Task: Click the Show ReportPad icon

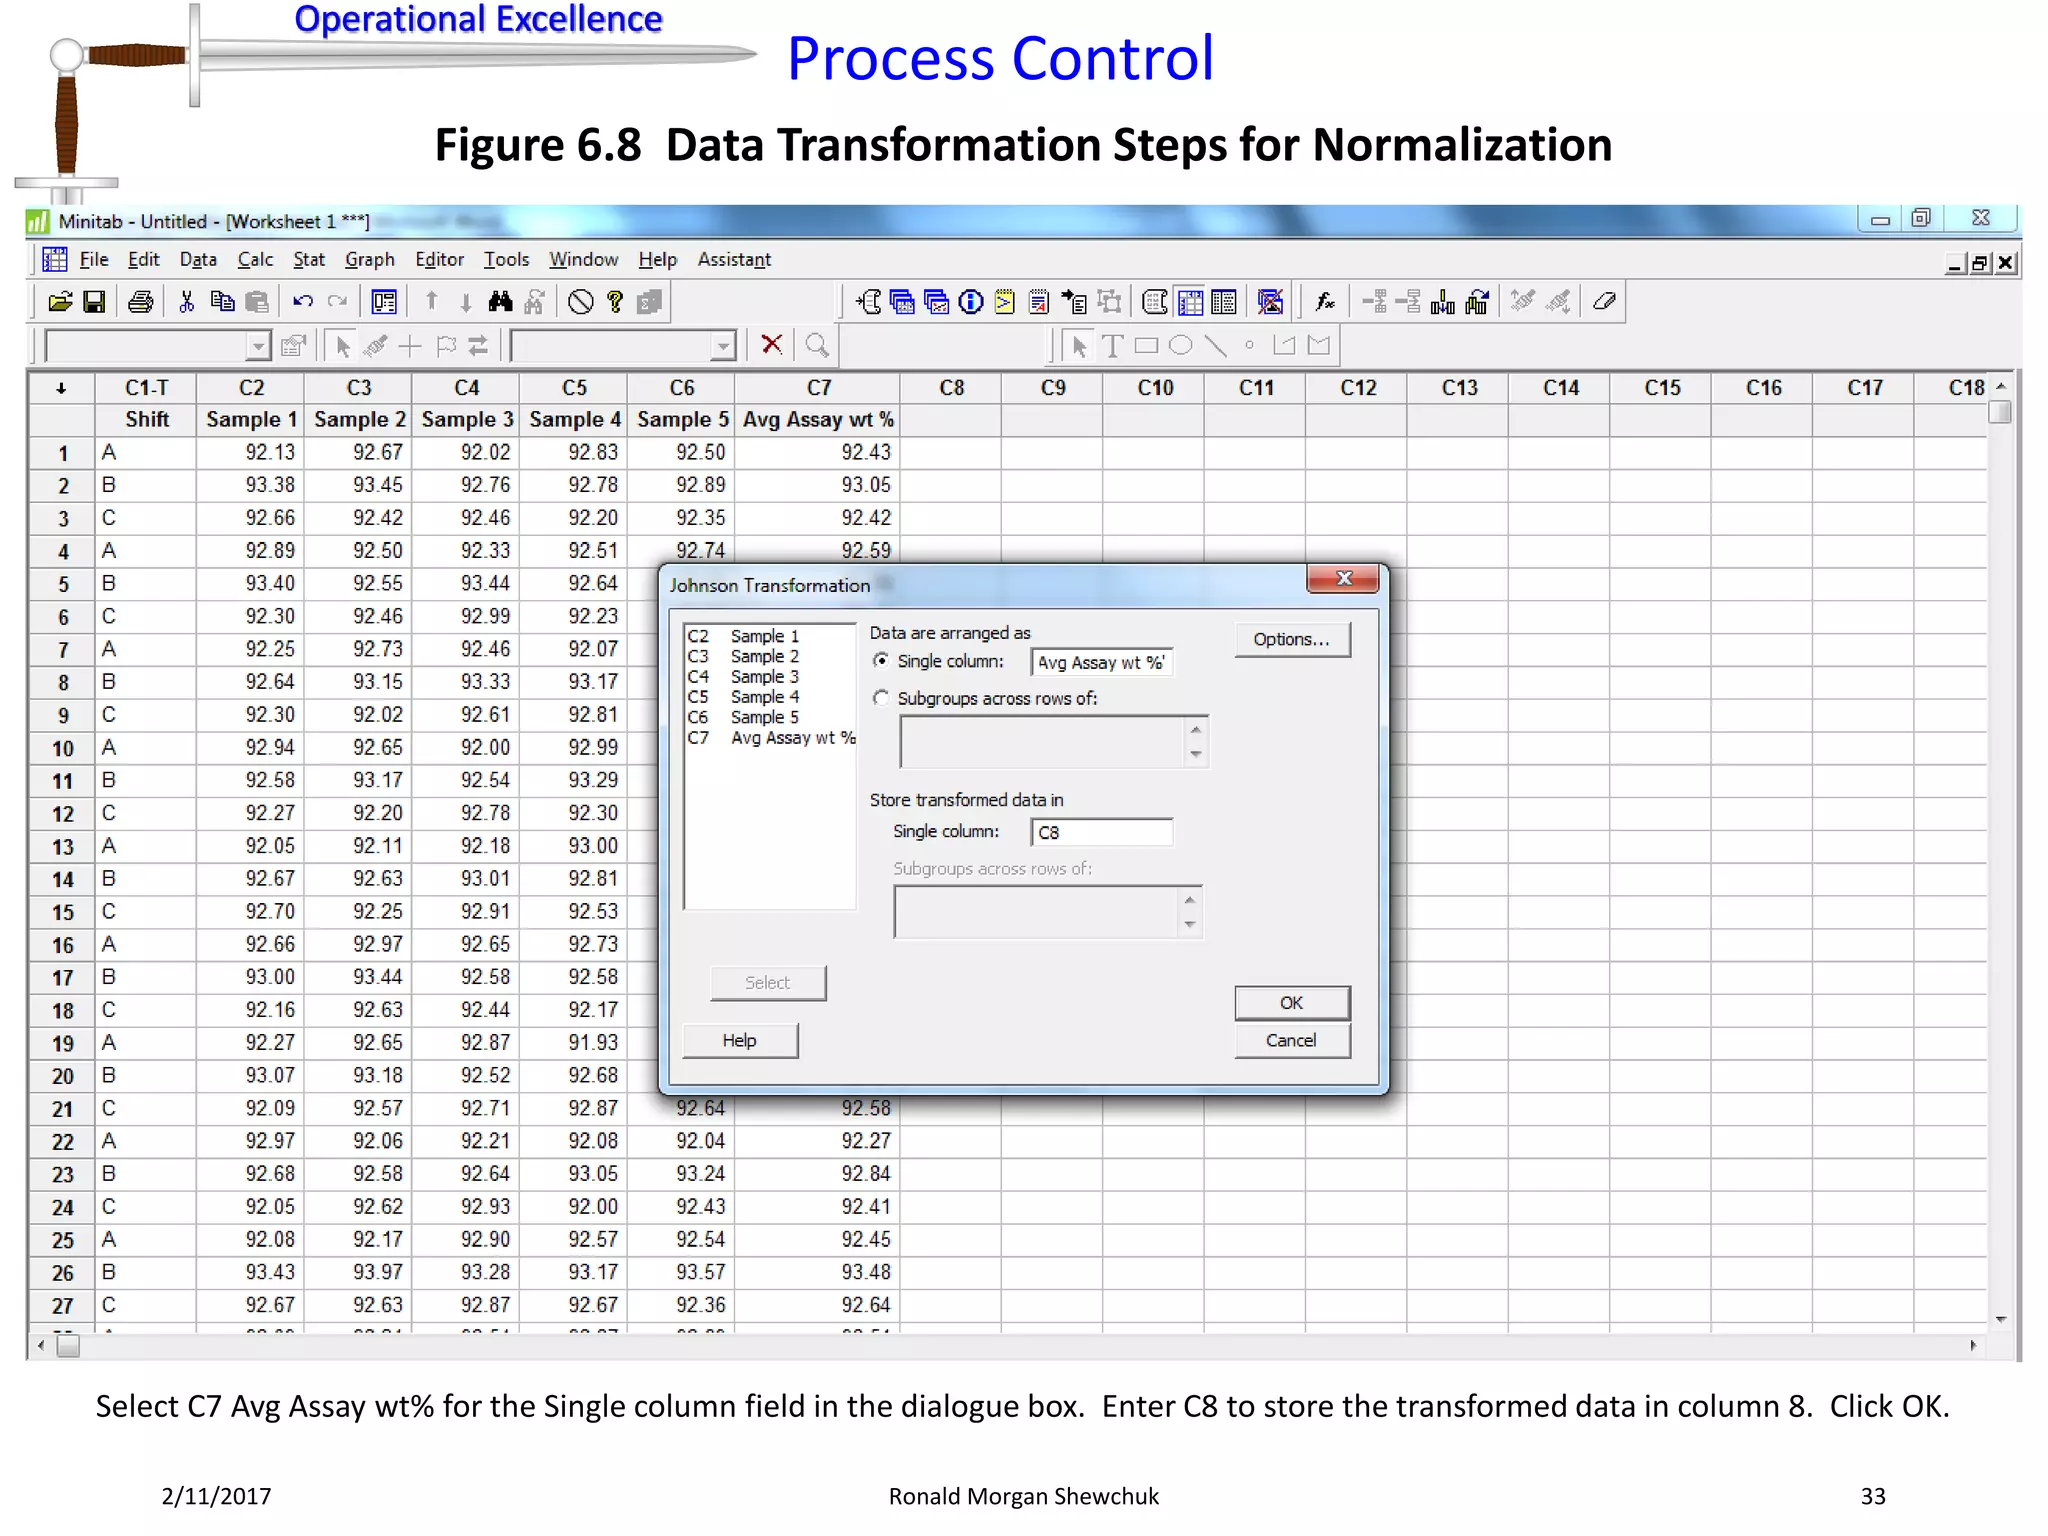Action: click(x=1039, y=302)
